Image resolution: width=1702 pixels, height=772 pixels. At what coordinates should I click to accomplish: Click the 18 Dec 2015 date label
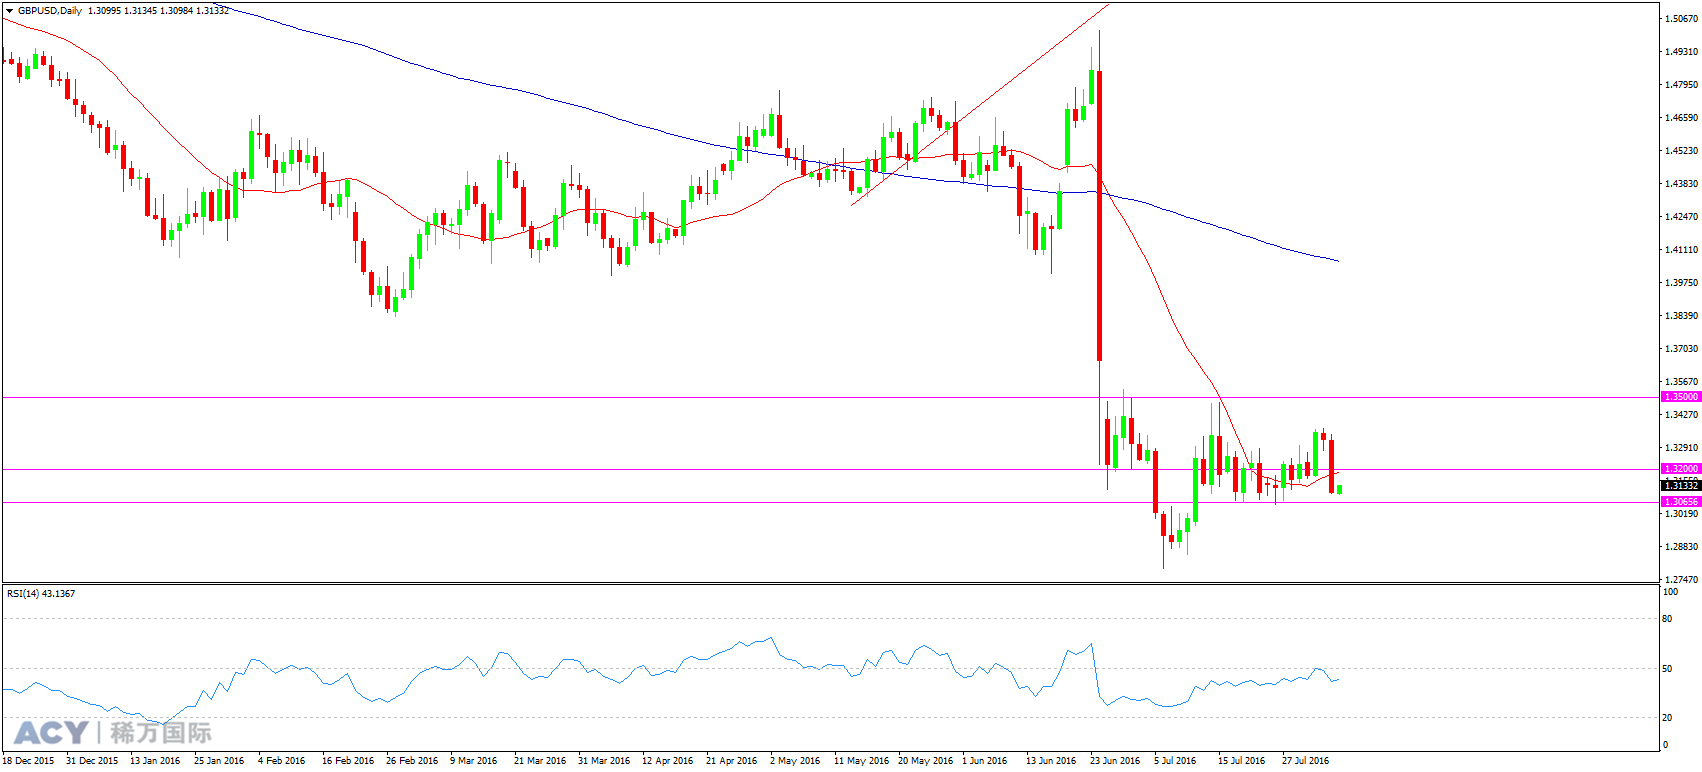pyautogui.click(x=28, y=761)
